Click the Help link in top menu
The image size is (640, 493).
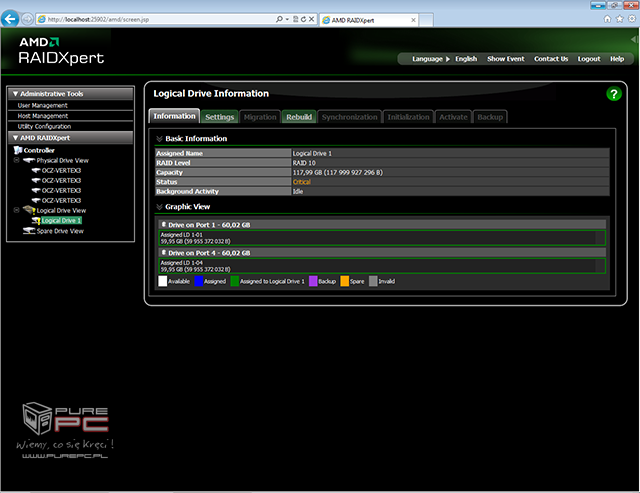[617, 59]
